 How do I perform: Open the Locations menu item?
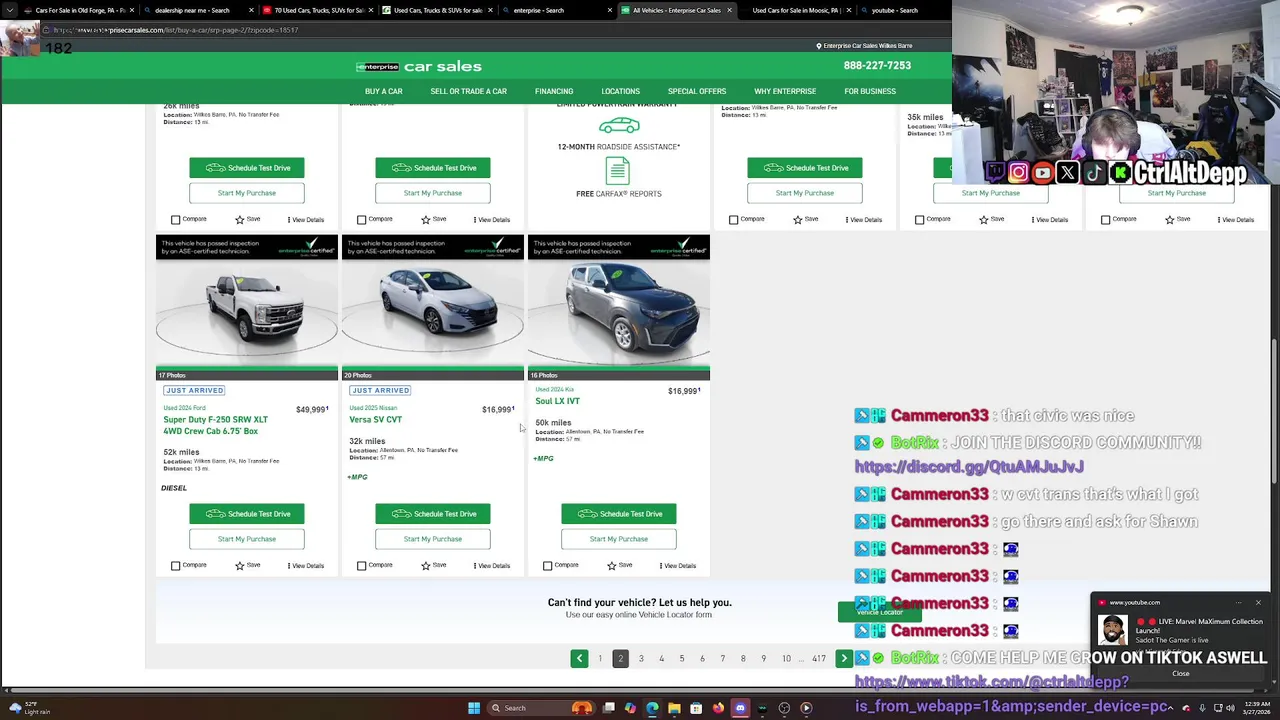(620, 91)
